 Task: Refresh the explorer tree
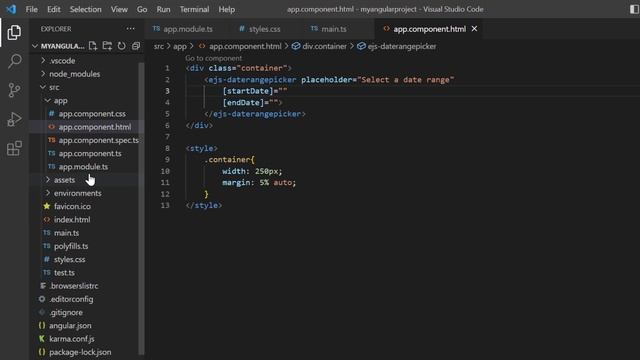tap(122, 46)
